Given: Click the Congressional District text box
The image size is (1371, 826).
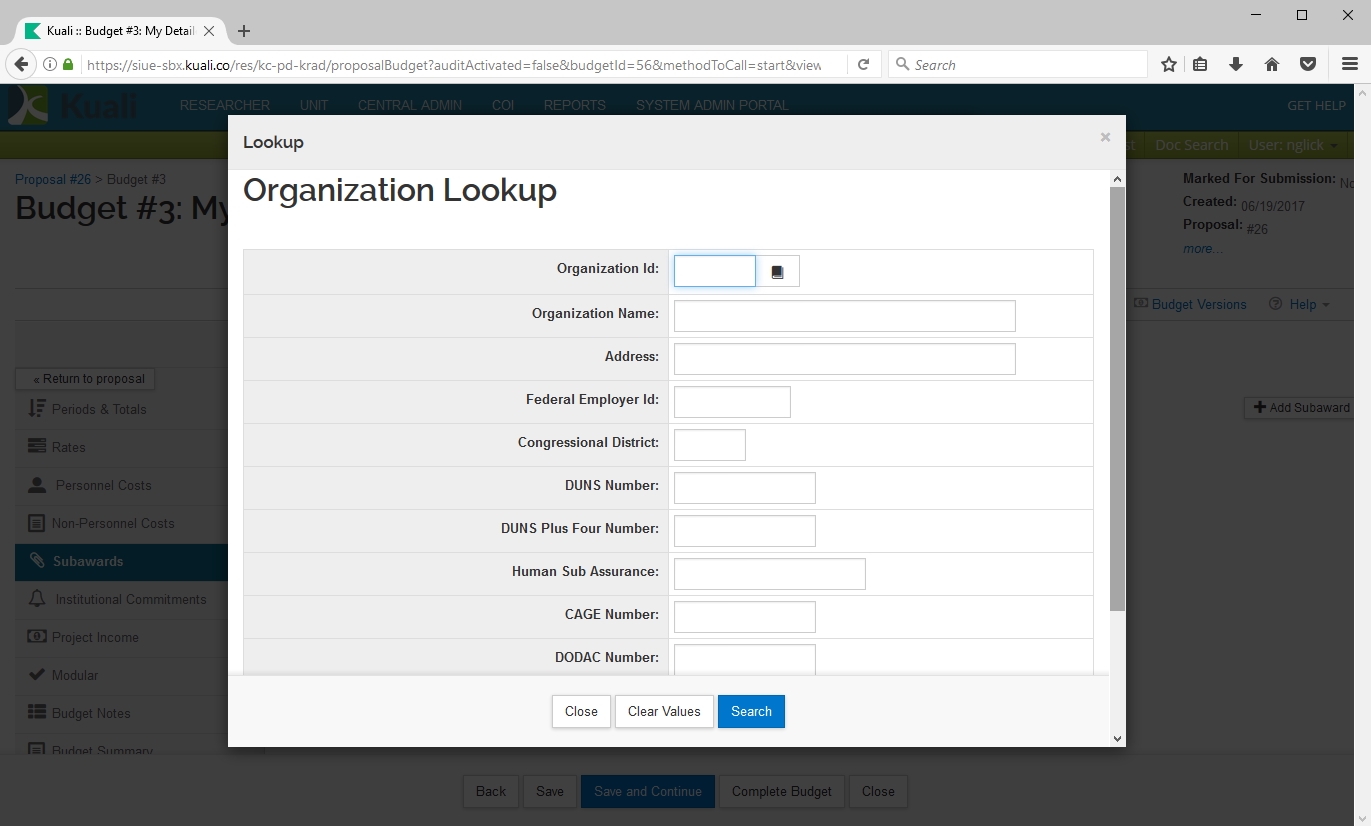Looking at the screenshot, I should [709, 445].
